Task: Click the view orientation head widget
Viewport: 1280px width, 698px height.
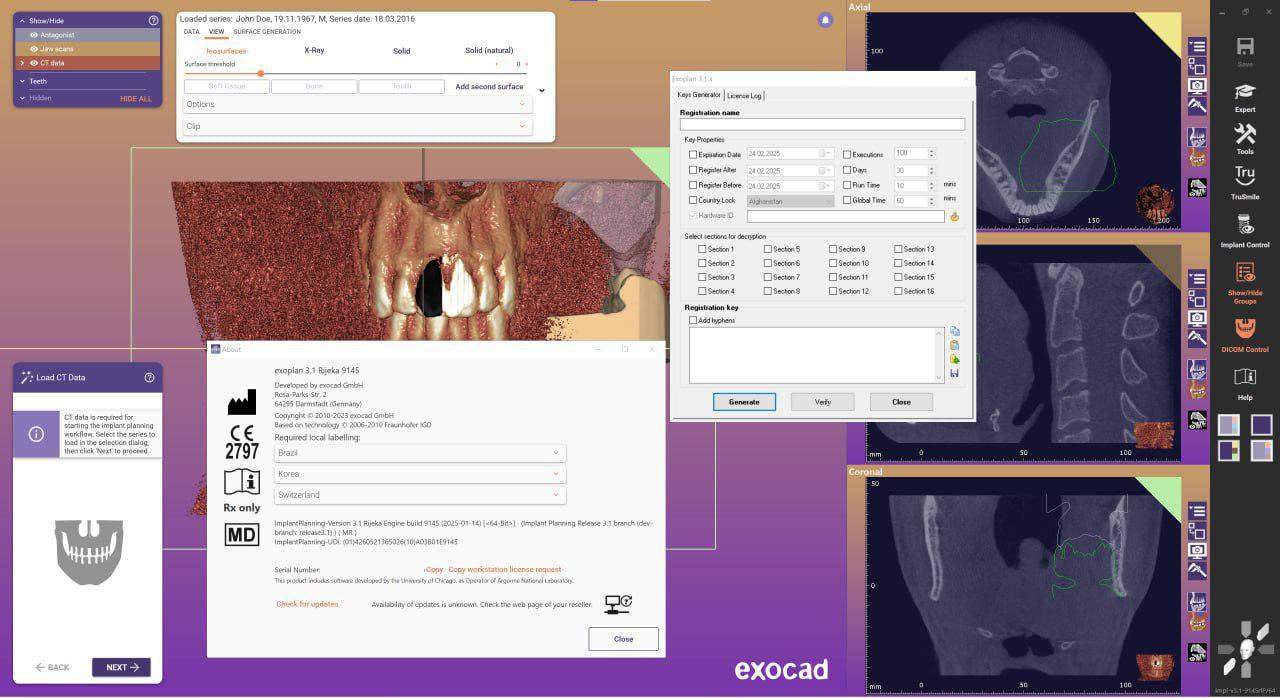Action: tap(1245, 650)
